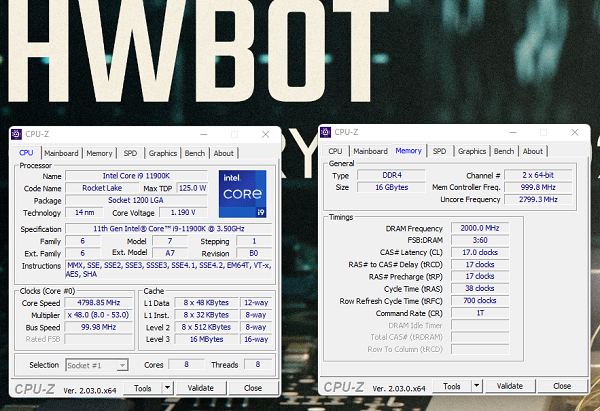The height and width of the screenshot is (411, 600).
Task: Open Graphics tab in the right CPU-Z window
Action: point(472,151)
